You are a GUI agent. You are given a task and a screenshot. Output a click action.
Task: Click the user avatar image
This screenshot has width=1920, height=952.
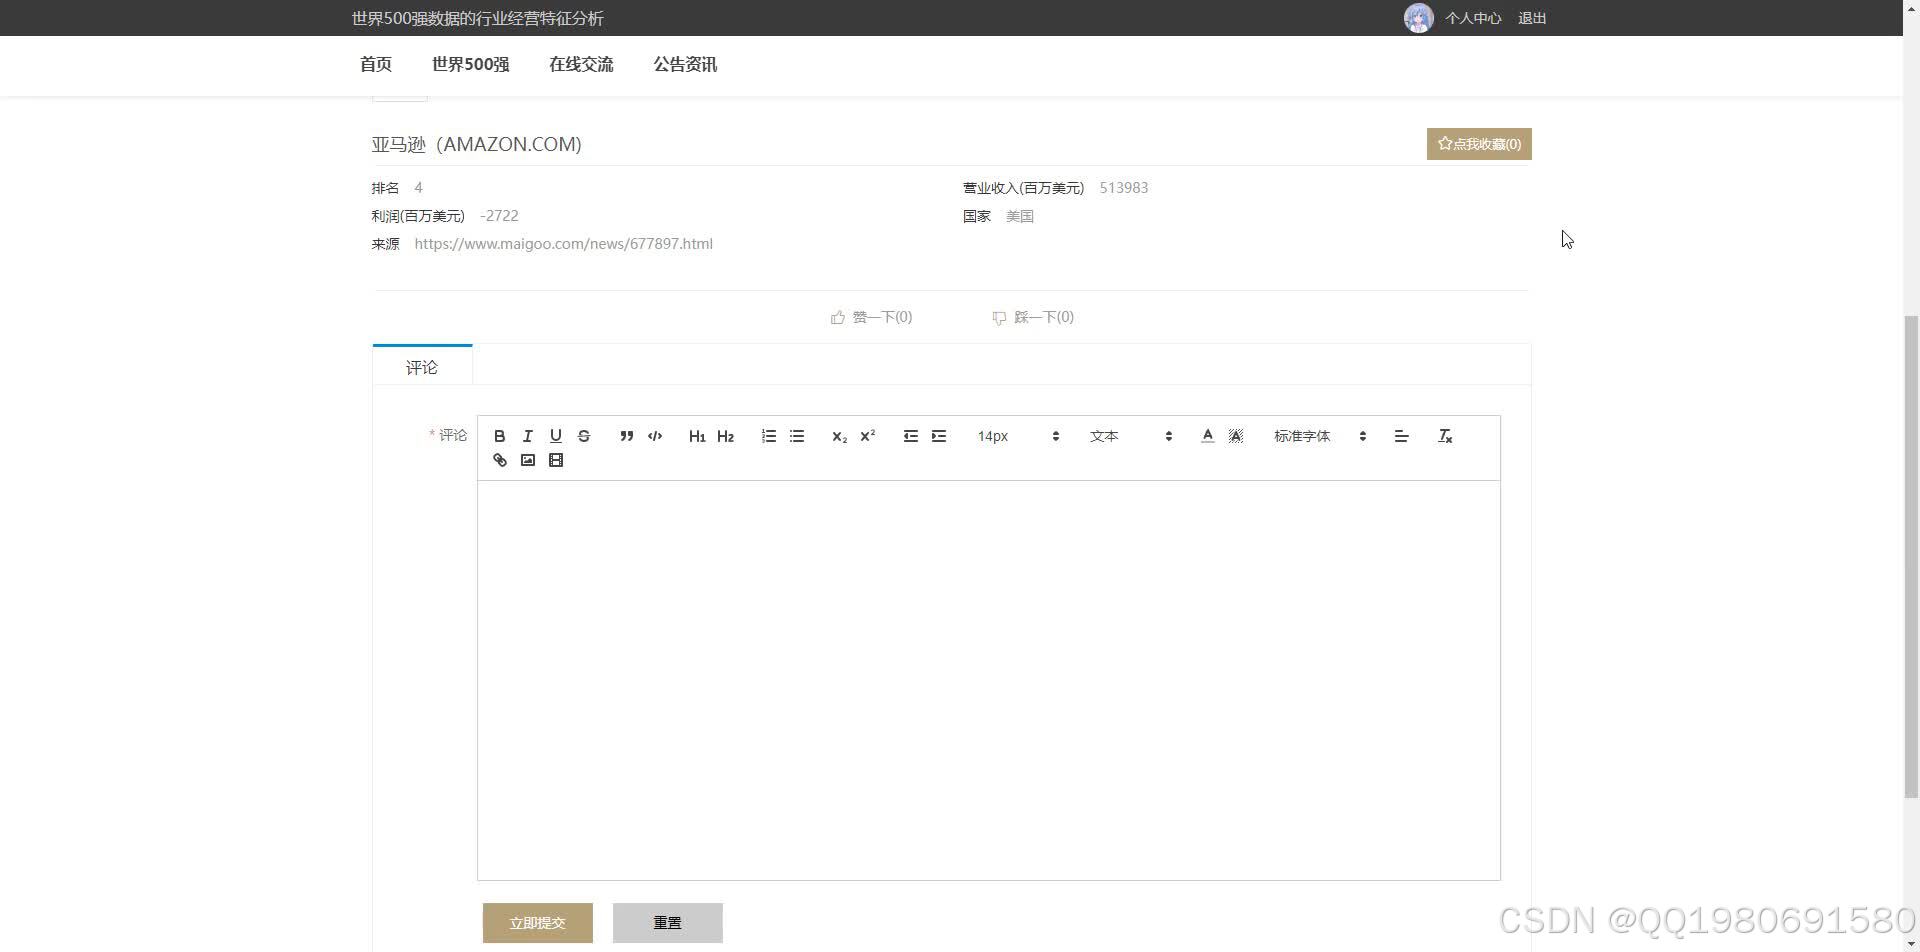pyautogui.click(x=1419, y=18)
